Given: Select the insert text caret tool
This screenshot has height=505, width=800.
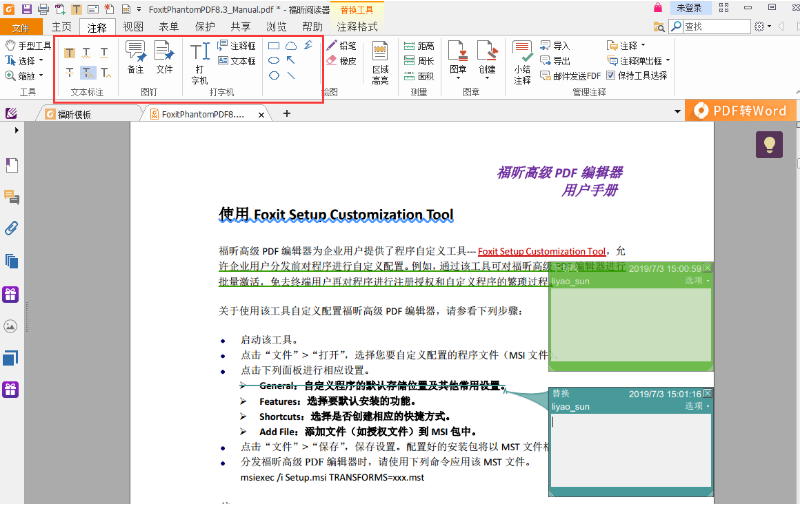Looking at the screenshot, I should click(105, 72).
